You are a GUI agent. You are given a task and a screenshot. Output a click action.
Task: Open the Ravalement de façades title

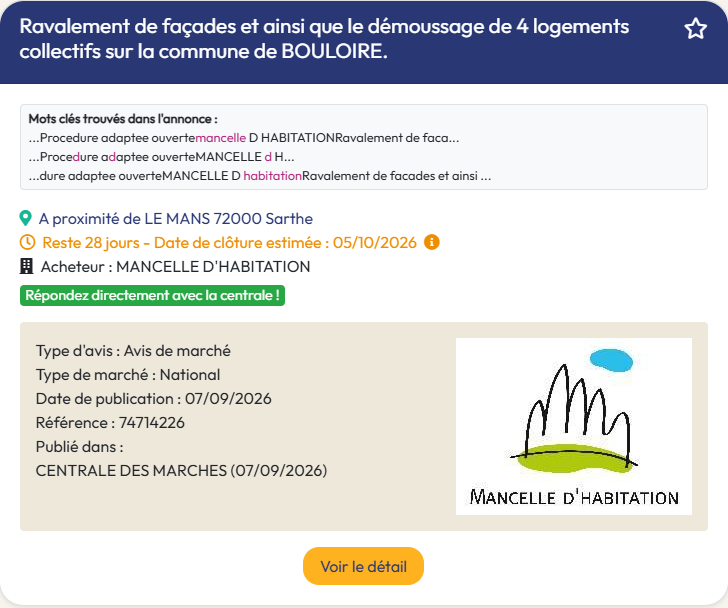pyautogui.click(x=324, y=39)
